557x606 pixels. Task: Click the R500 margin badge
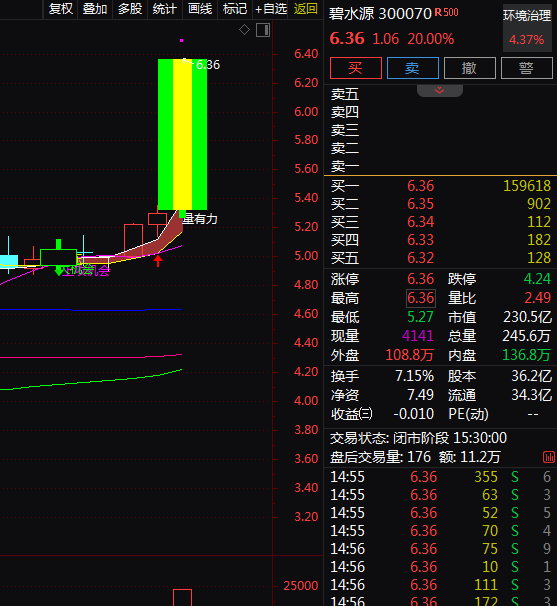coord(446,12)
